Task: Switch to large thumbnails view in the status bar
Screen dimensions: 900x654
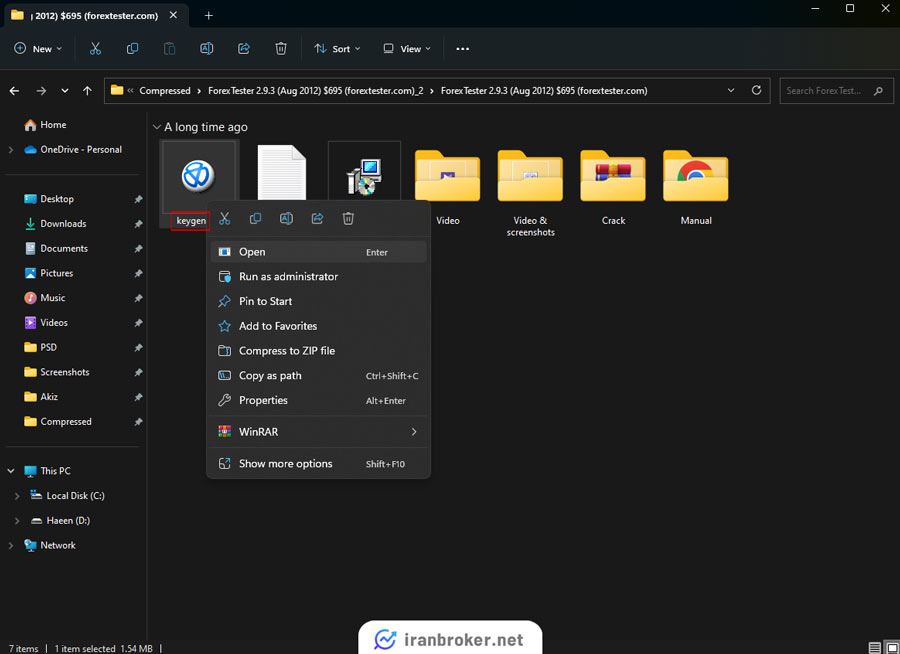Action: point(893,648)
